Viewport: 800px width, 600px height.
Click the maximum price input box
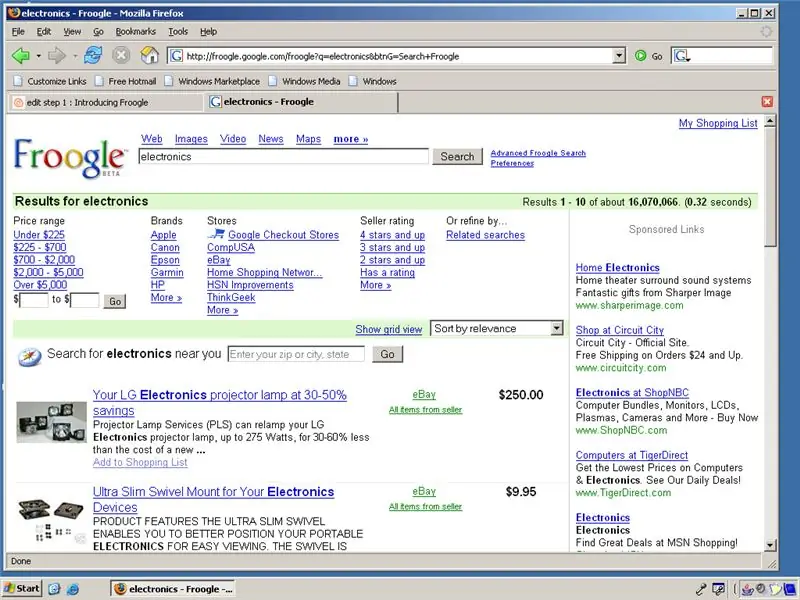(x=85, y=300)
